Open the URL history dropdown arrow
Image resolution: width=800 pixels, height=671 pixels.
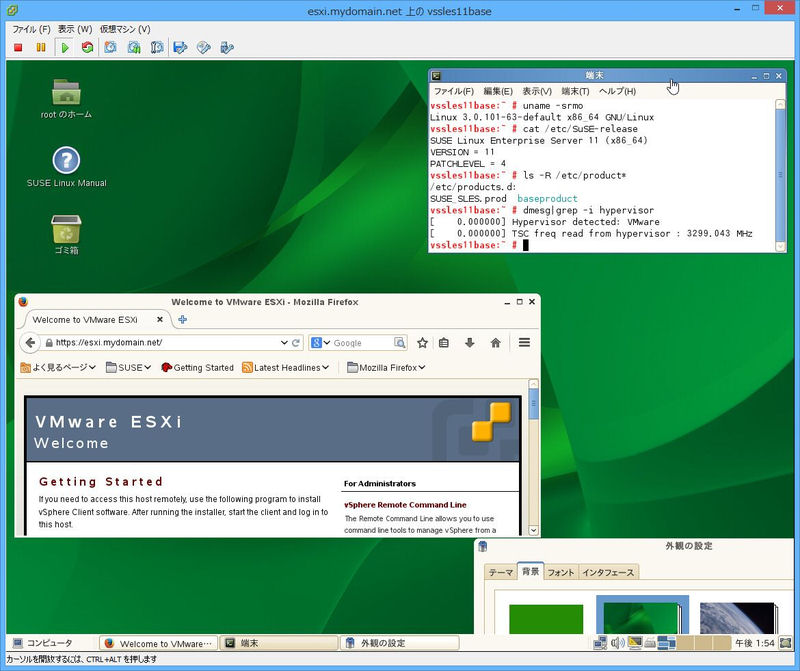coord(284,343)
